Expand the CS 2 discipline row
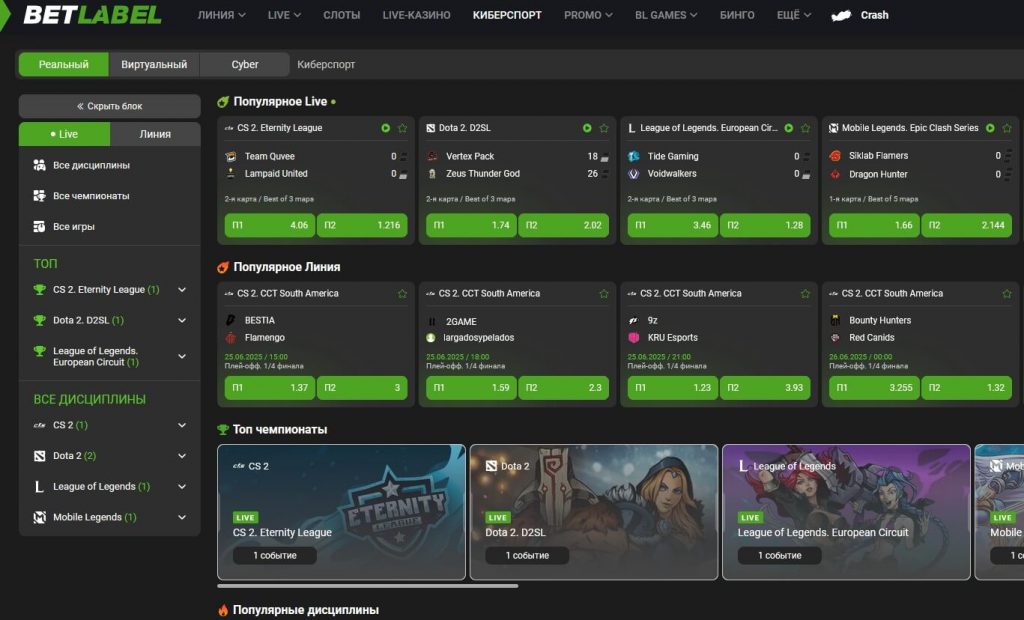 [182, 425]
